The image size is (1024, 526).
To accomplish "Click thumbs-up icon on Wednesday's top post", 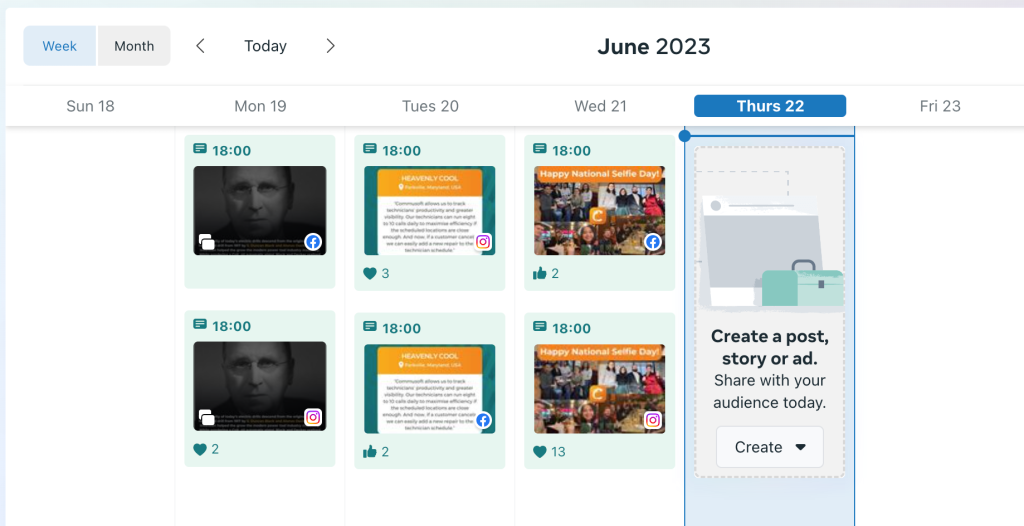I will [540, 274].
